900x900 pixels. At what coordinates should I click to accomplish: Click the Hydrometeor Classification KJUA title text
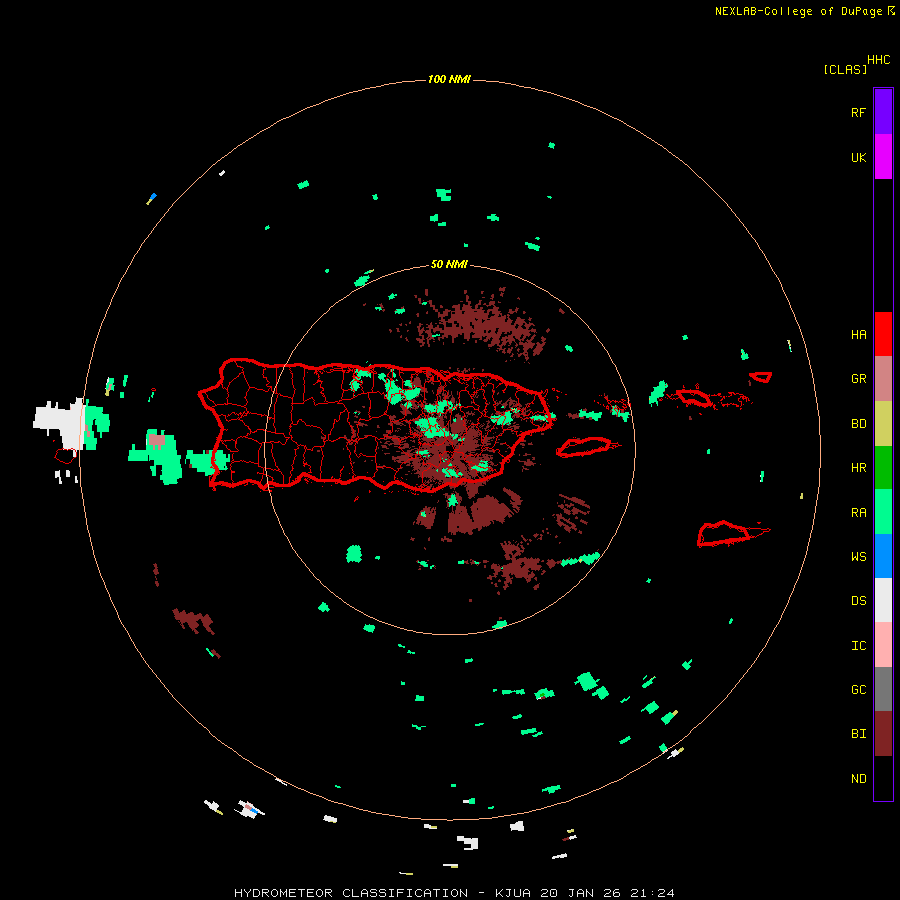pyautogui.click(x=454, y=893)
